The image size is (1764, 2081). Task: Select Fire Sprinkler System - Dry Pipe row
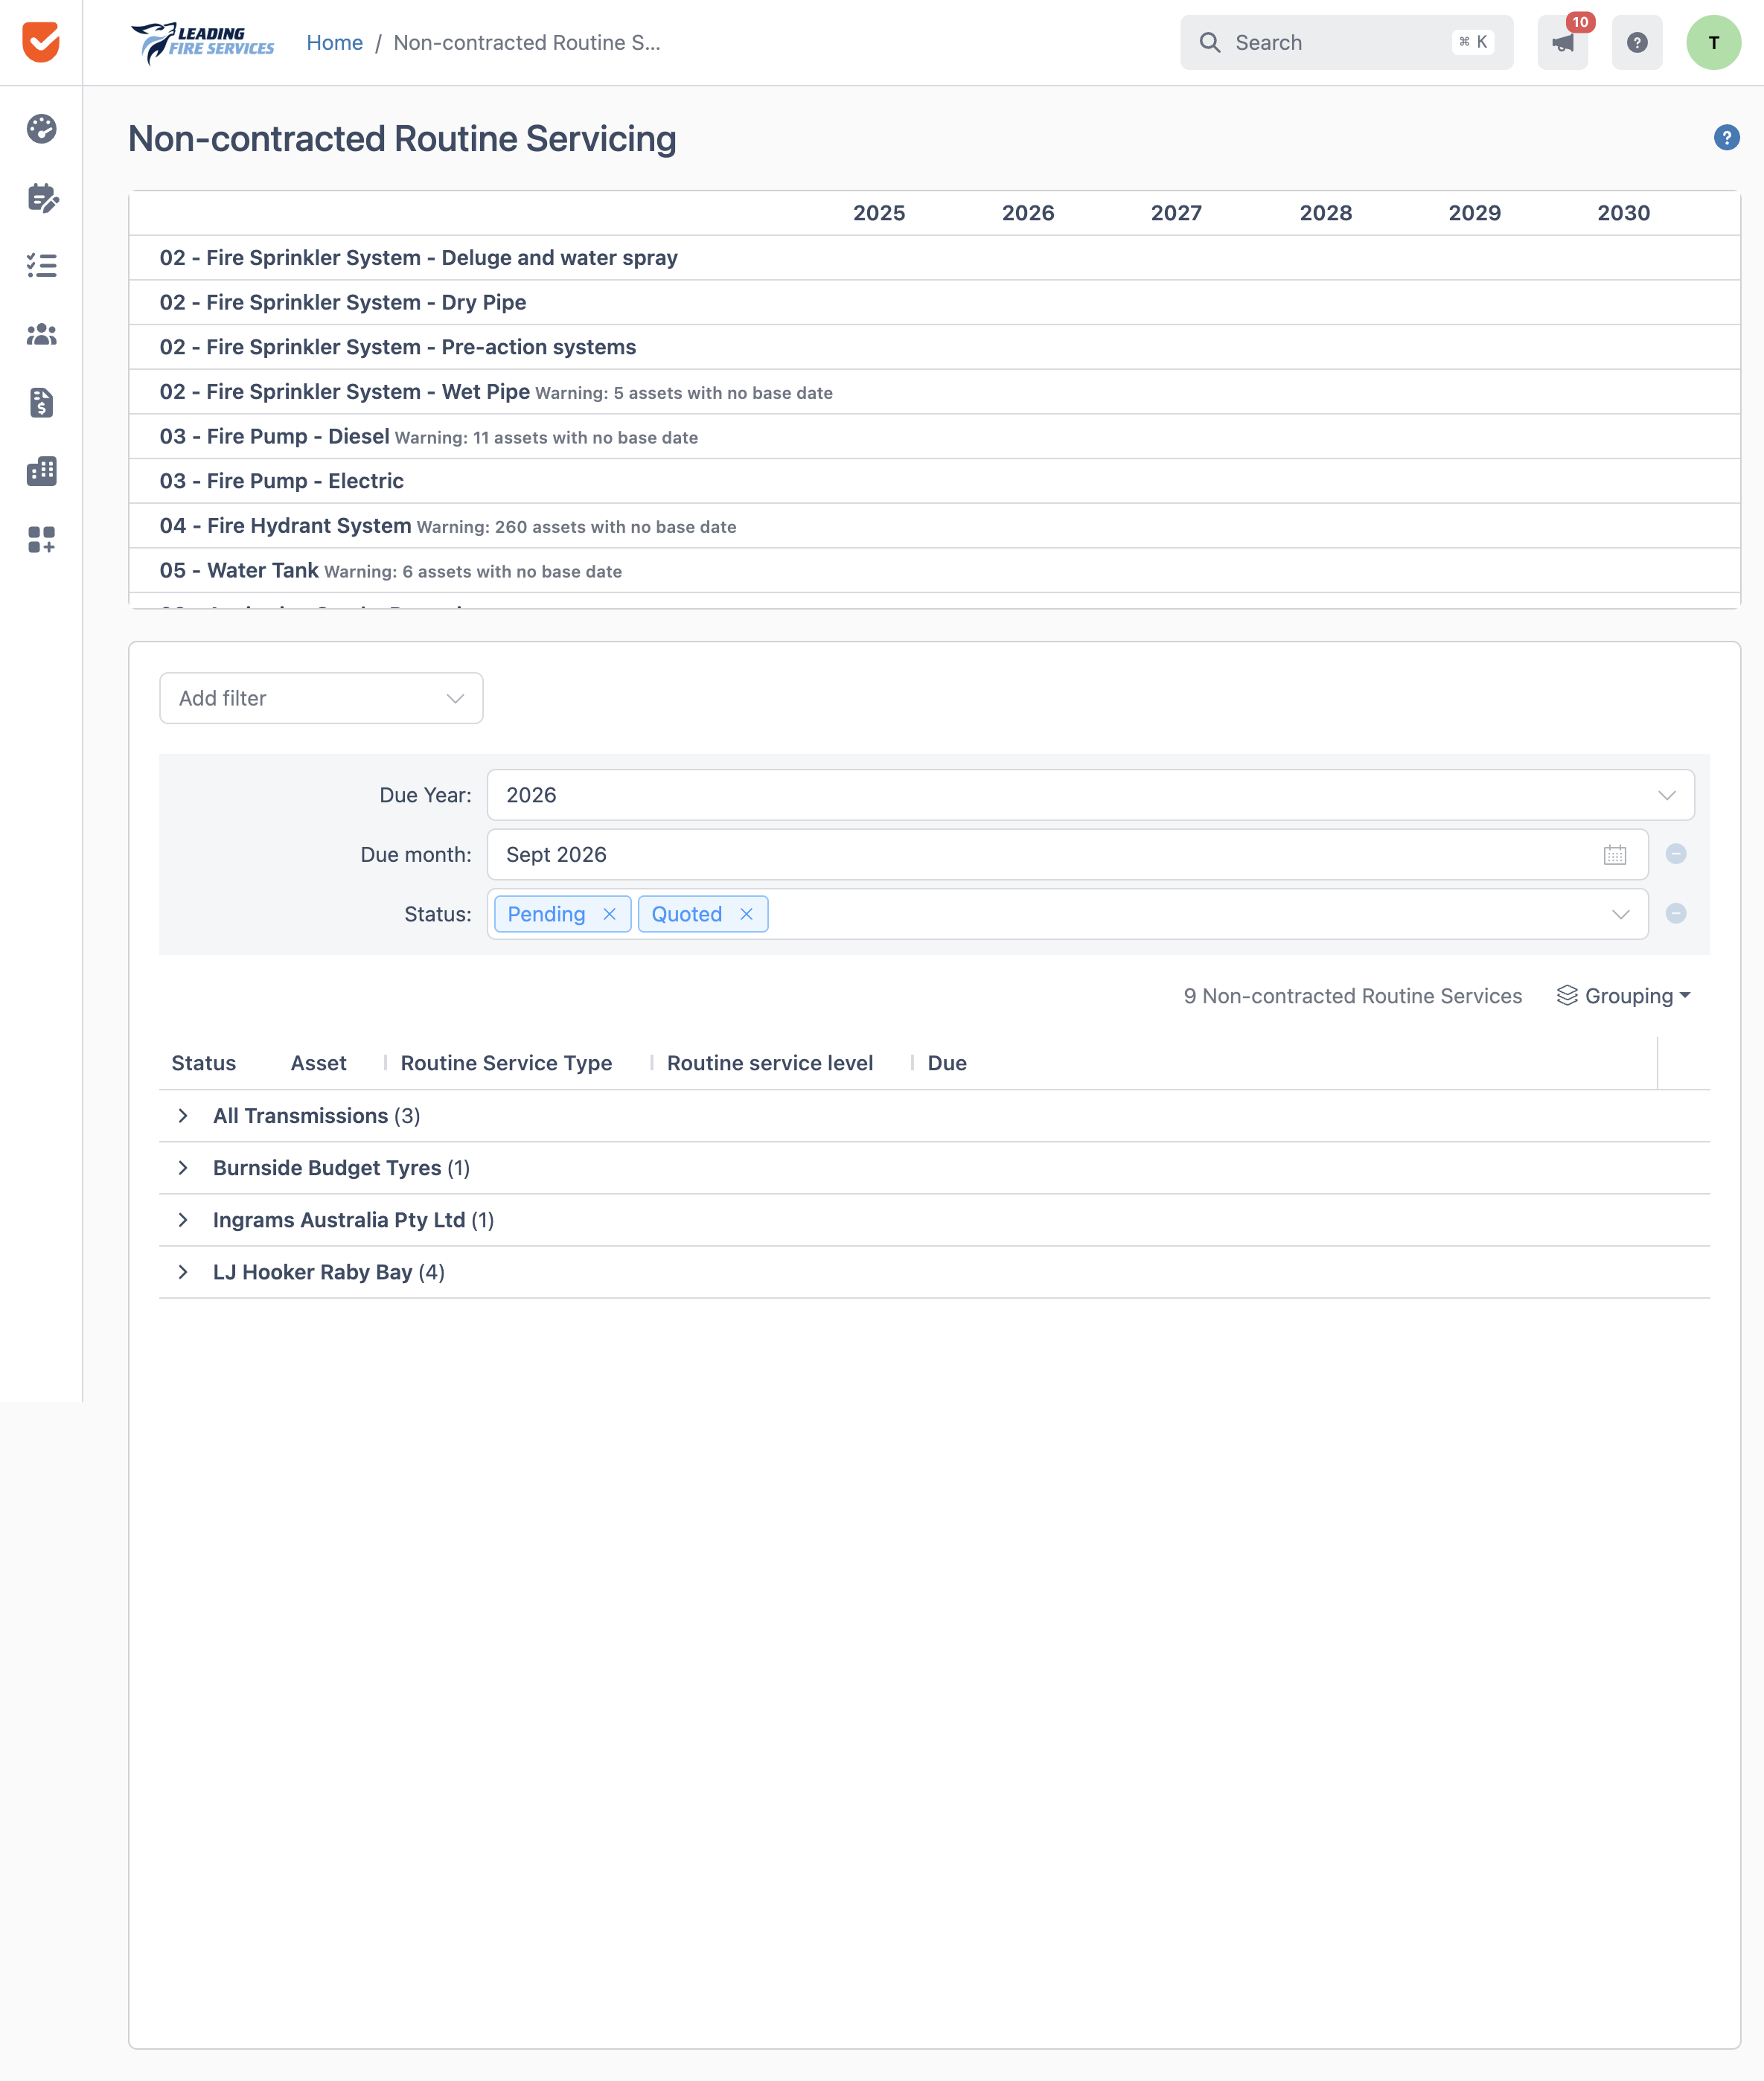(x=934, y=302)
